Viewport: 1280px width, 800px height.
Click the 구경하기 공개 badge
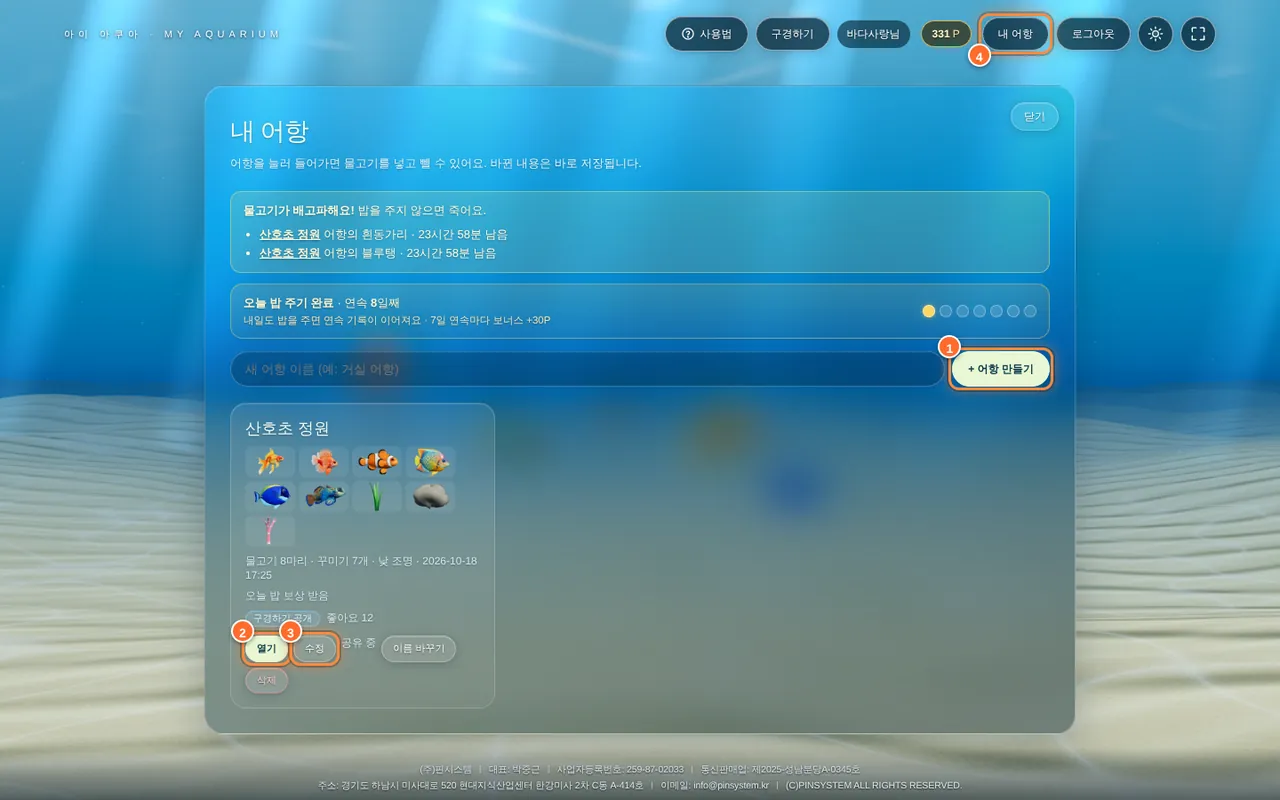tap(283, 618)
